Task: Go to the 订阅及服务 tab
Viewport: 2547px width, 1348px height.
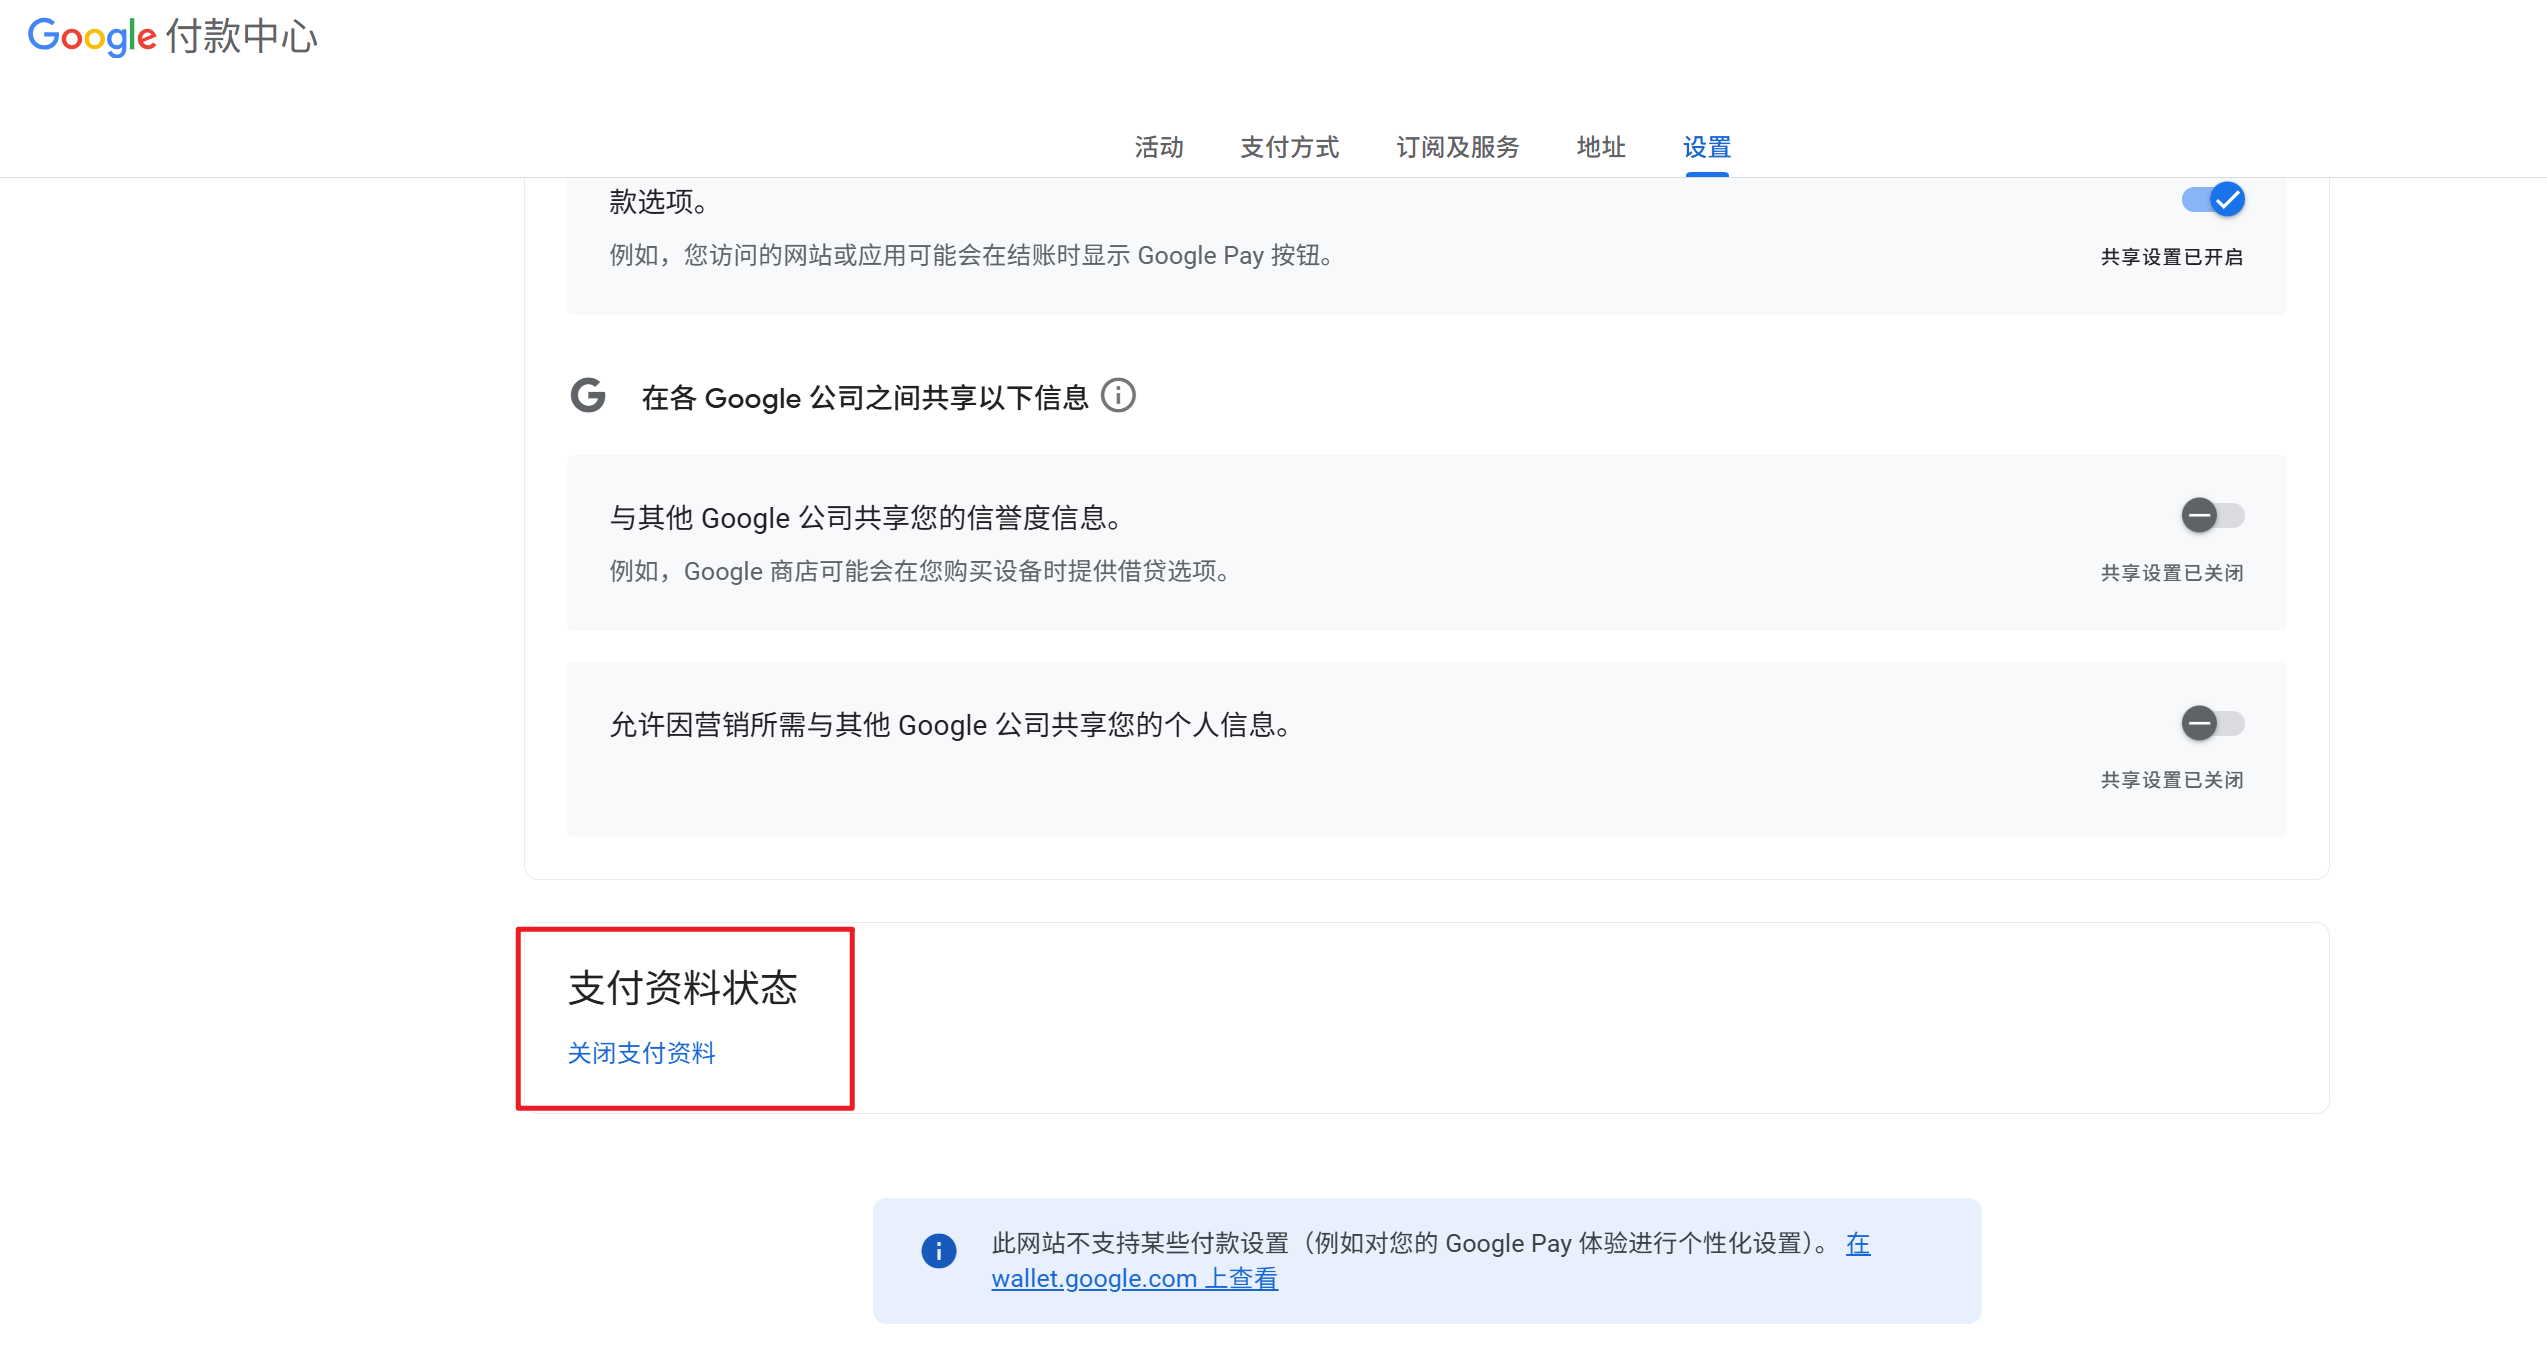Action: tap(1458, 148)
